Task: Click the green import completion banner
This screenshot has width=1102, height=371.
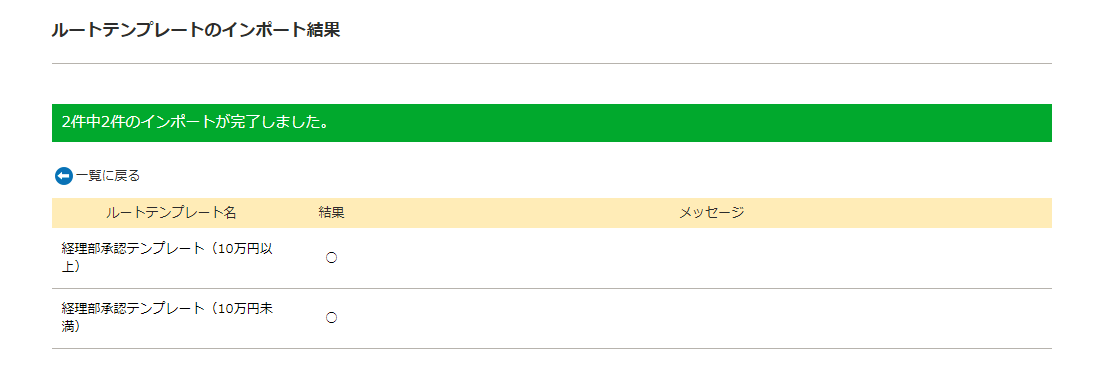Action: click(552, 123)
